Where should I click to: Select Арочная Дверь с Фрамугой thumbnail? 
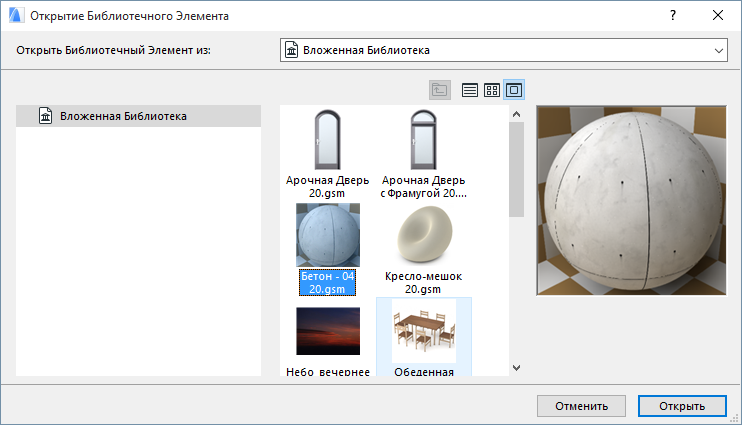coord(423,140)
